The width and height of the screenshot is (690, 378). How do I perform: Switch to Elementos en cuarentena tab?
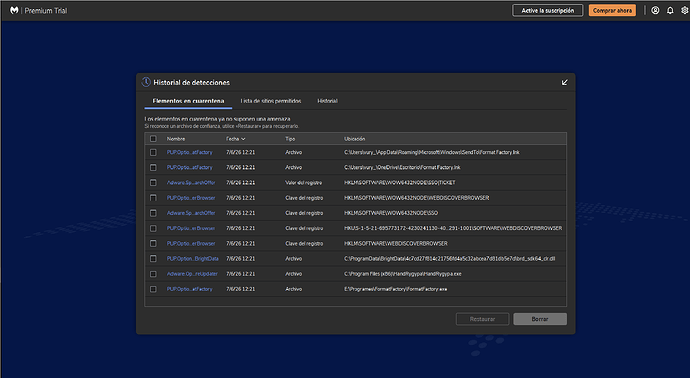pos(188,101)
